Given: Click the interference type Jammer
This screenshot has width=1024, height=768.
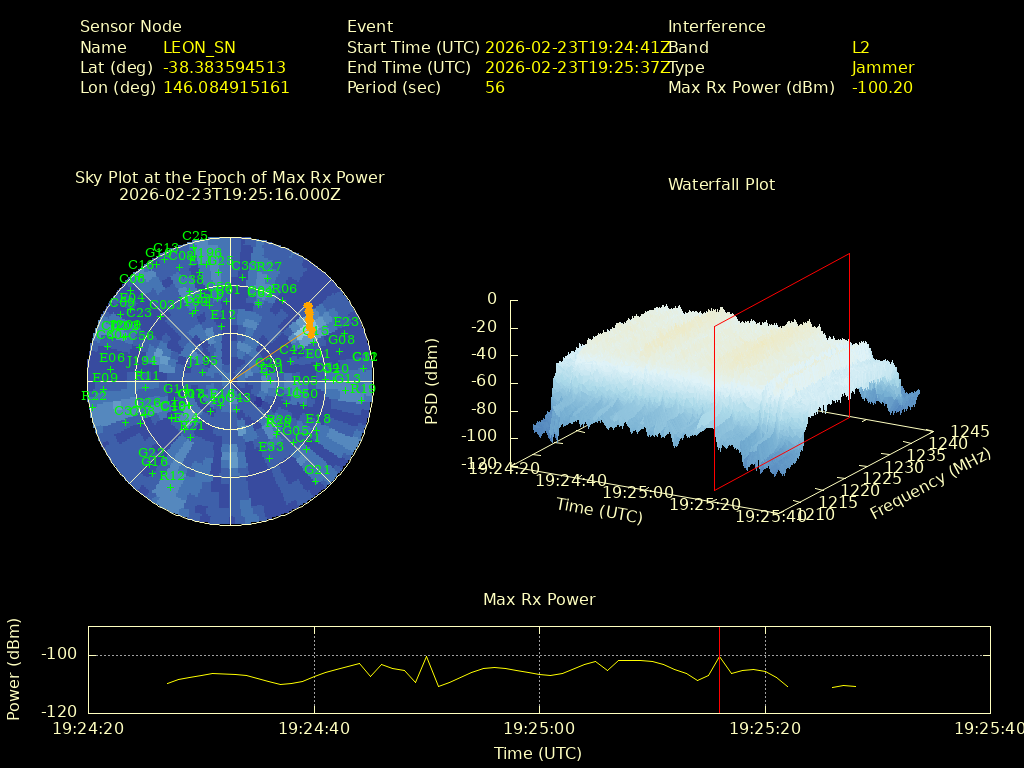Looking at the screenshot, I should 882,67.
